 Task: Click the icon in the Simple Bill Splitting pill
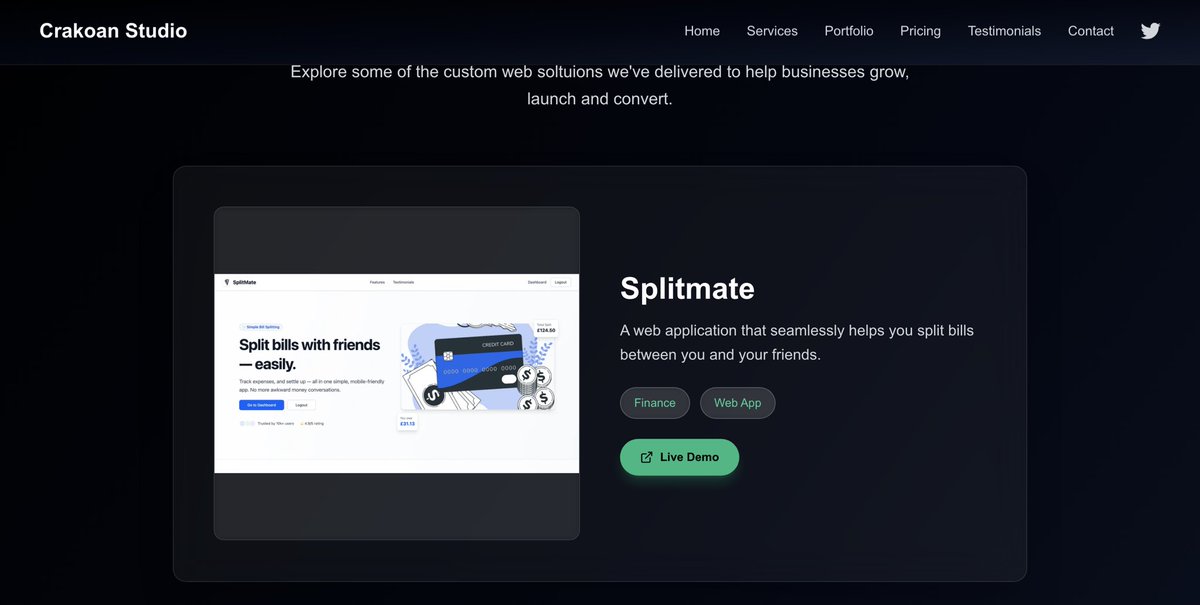click(244, 327)
